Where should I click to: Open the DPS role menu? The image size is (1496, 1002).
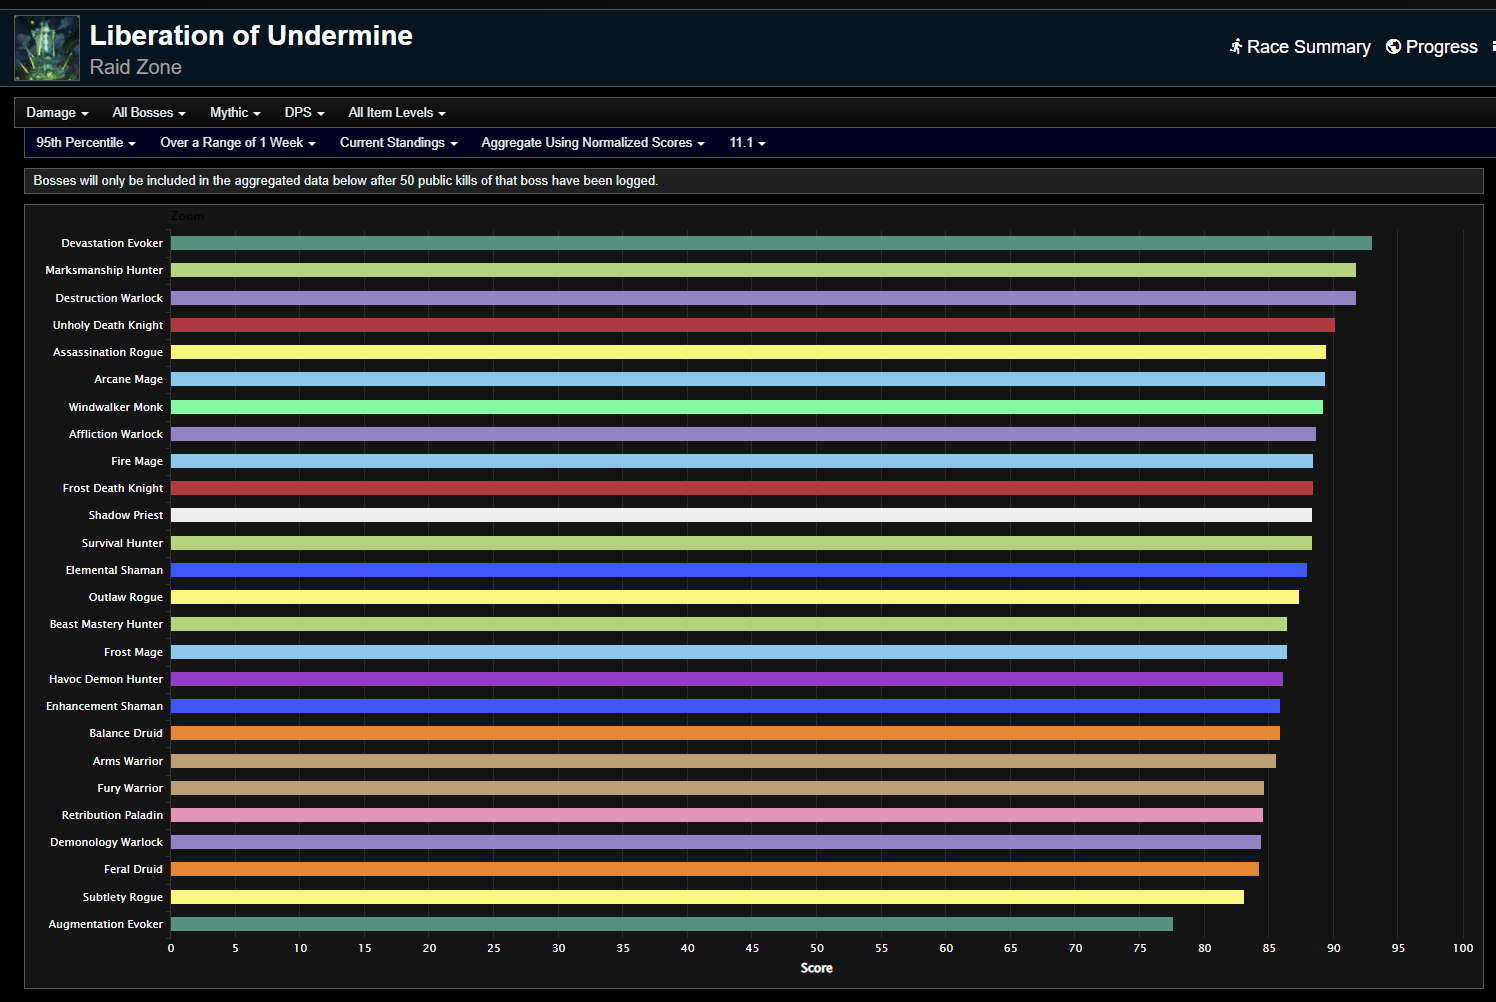pos(304,113)
